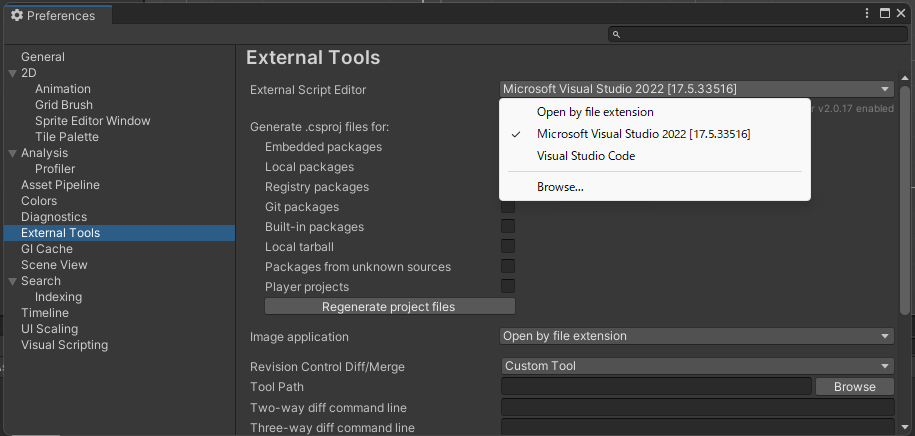The image size is (915, 436).
Task: Enable the Git packages checkbox
Action: [508, 207]
